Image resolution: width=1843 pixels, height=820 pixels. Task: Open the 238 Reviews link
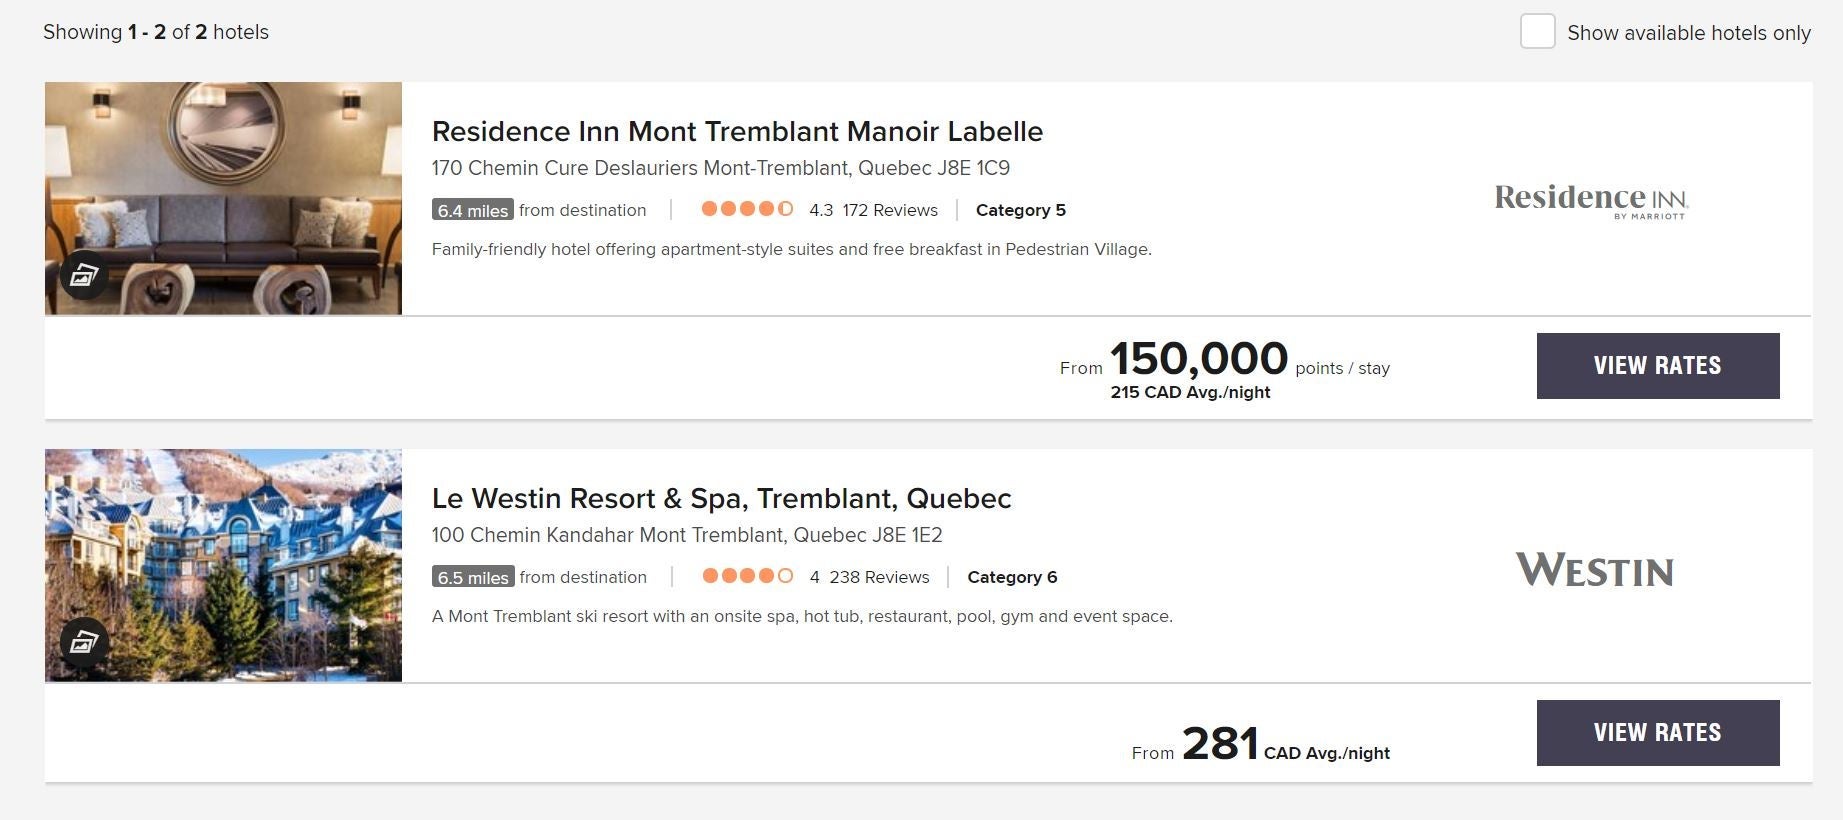(x=879, y=577)
